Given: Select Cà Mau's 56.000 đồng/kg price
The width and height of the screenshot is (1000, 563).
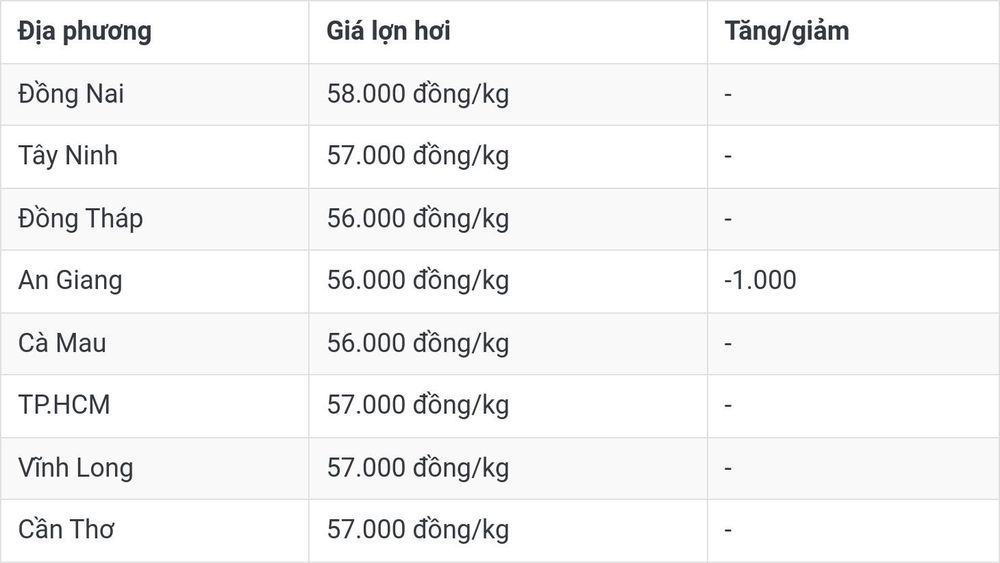Looking at the screenshot, I should pos(418,344).
